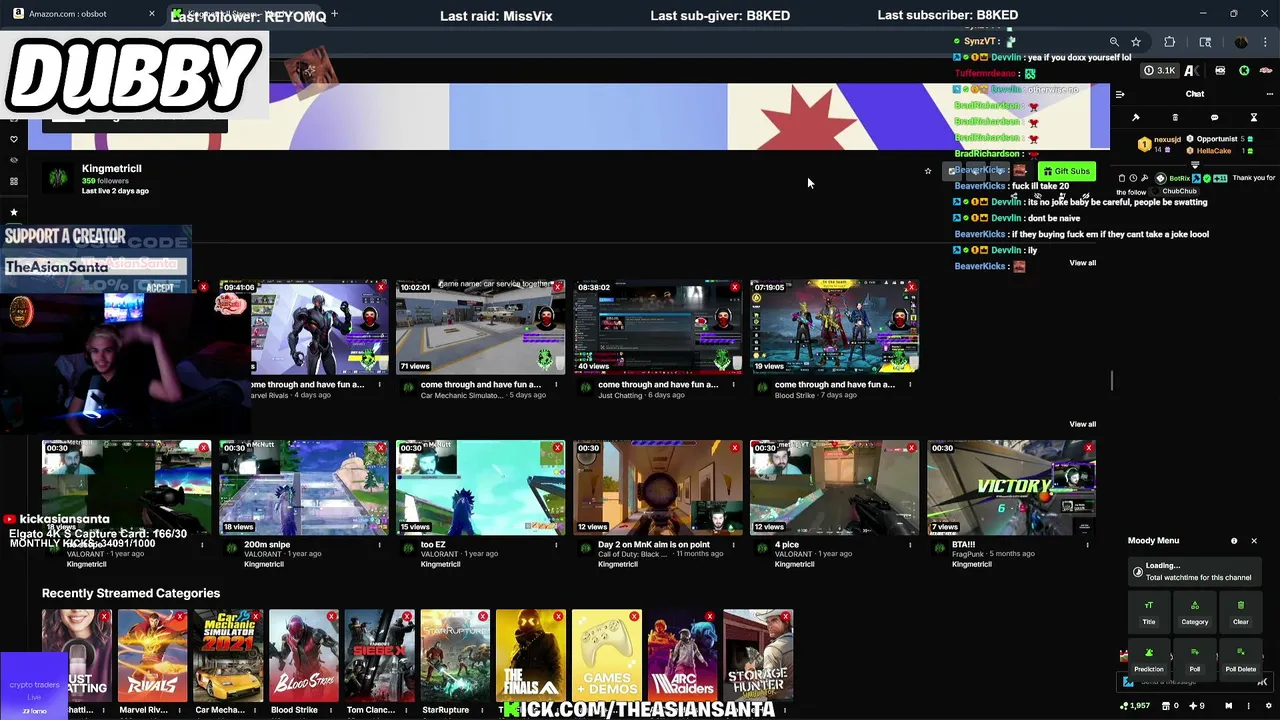Click View all for the clips row
The width and height of the screenshot is (1280, 720).
point(1082,424)
